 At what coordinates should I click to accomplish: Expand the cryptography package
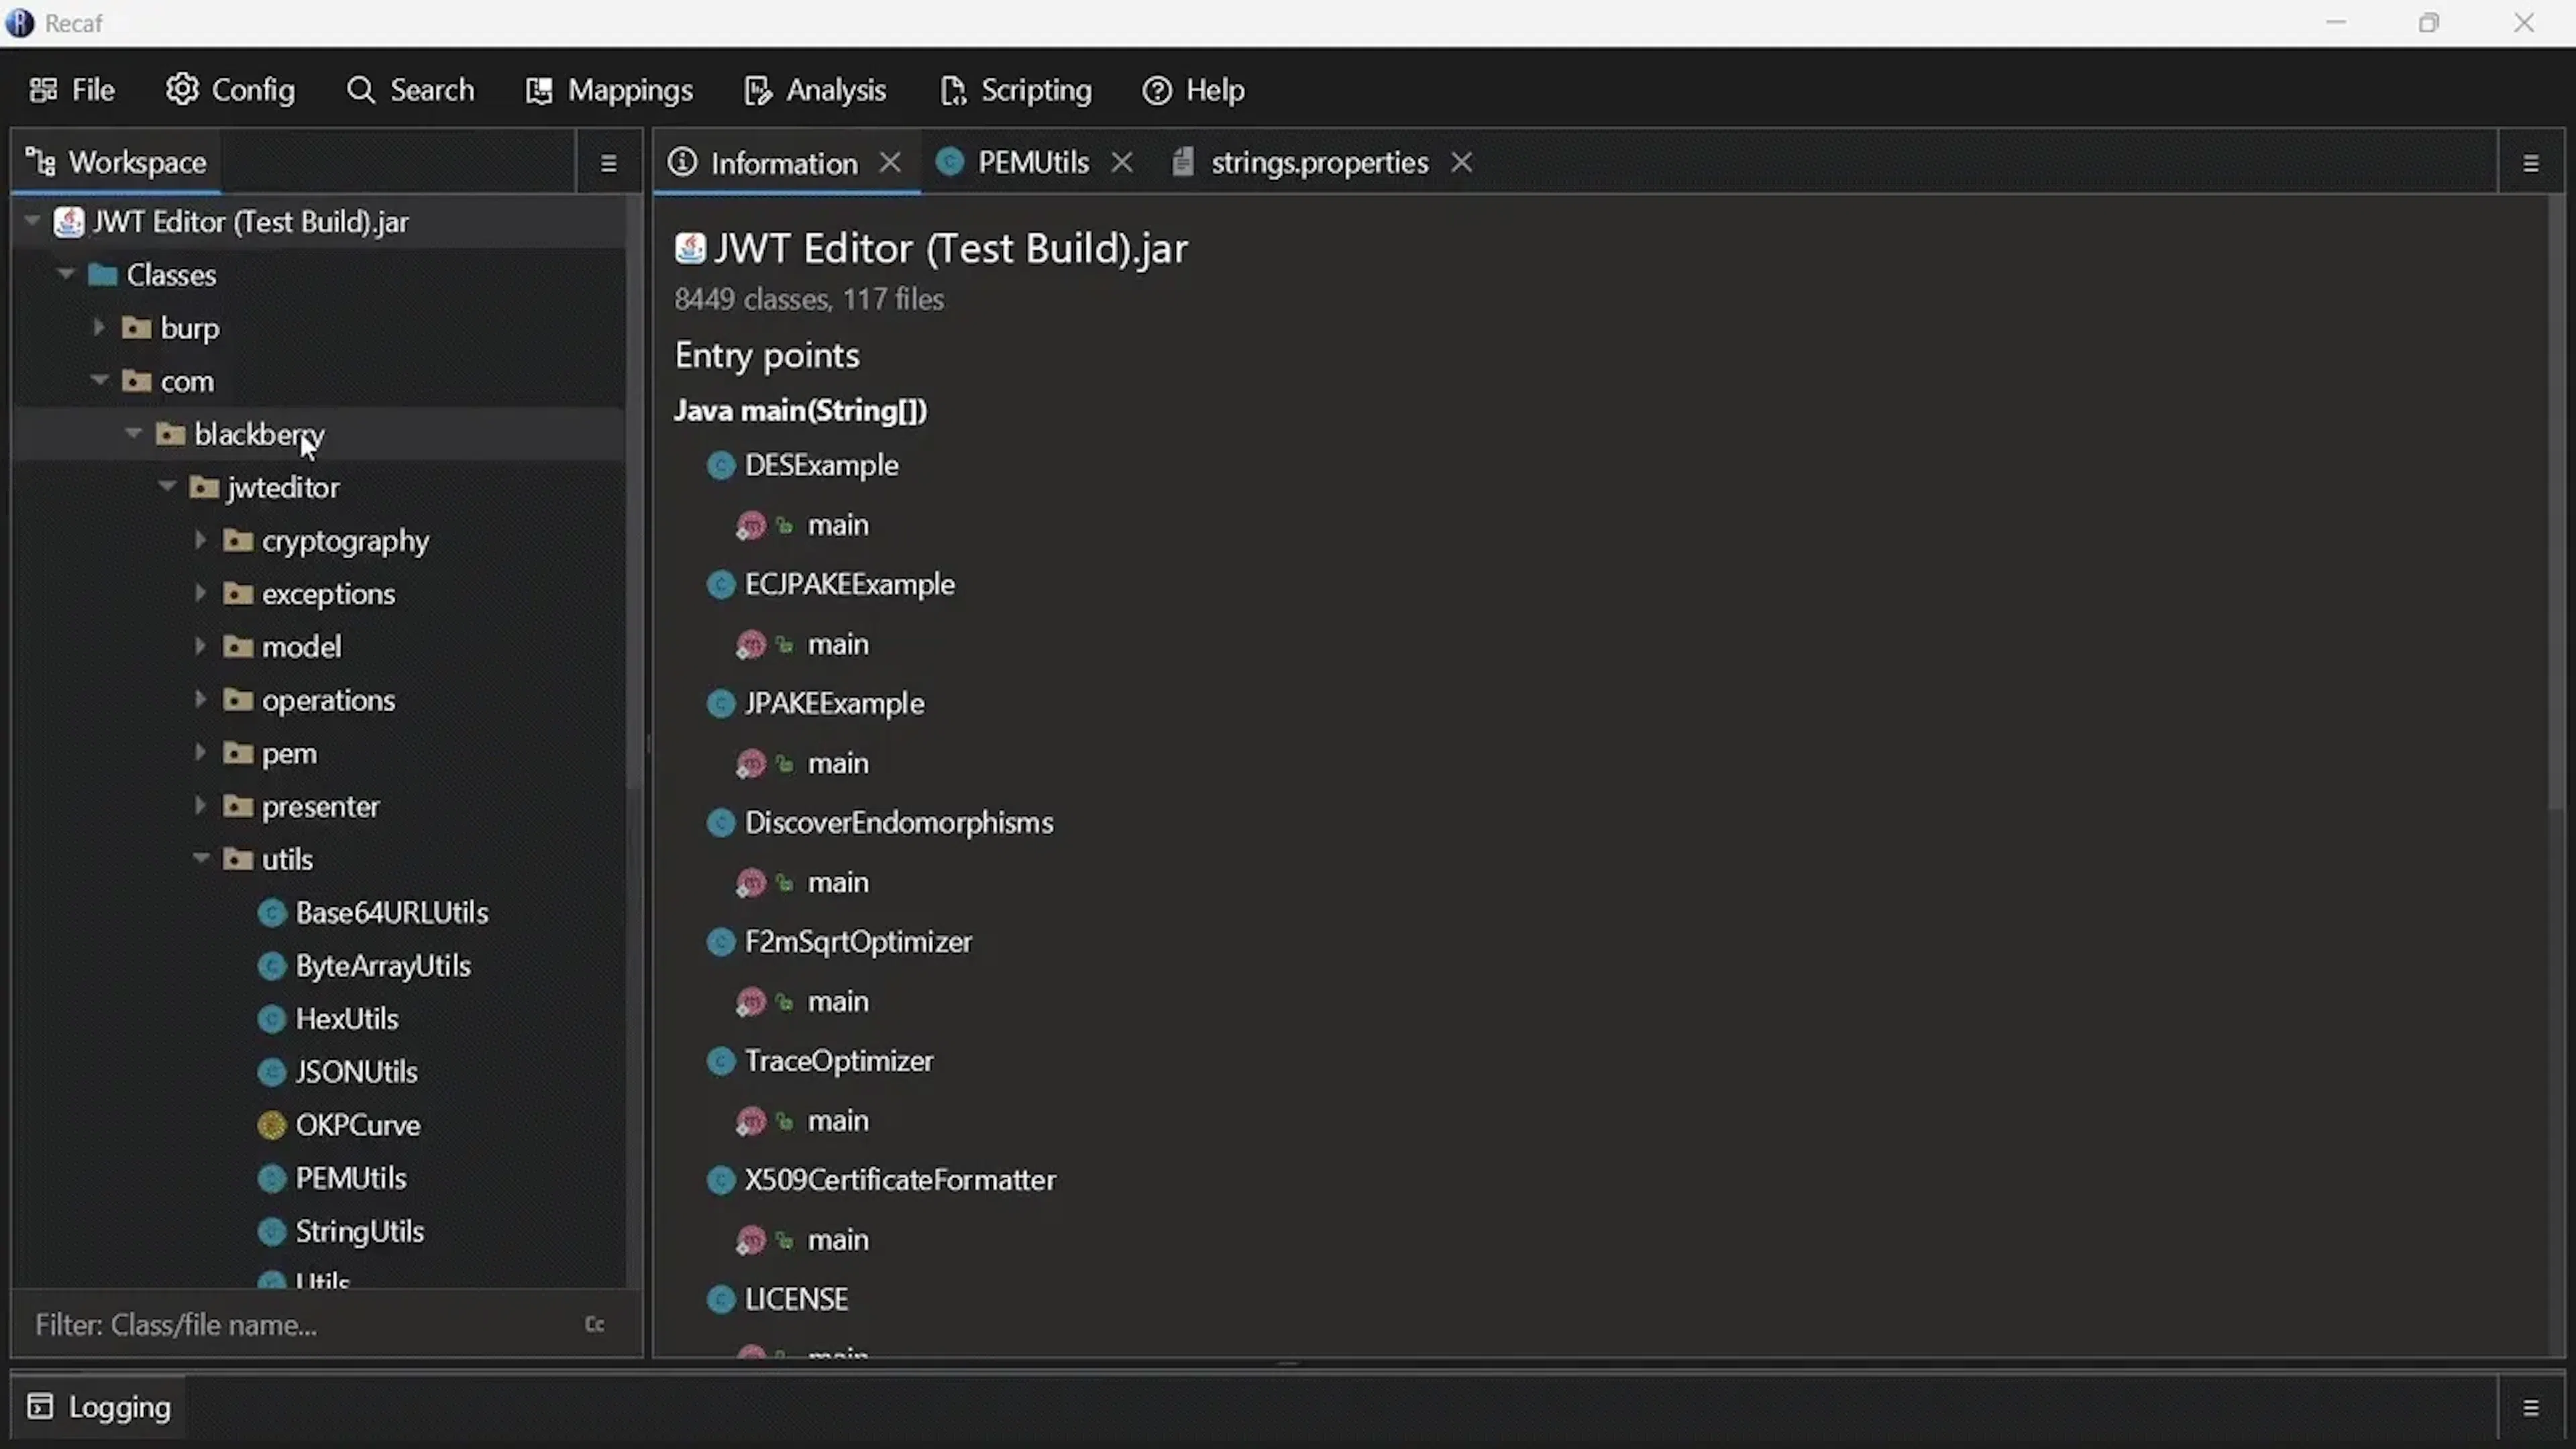[x=200, y=540]
